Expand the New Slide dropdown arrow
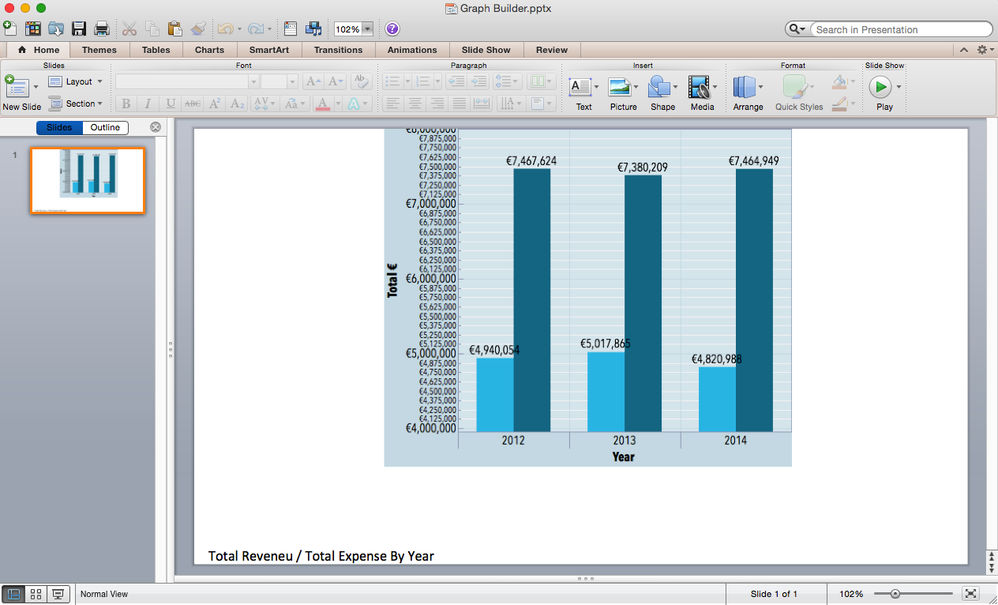The width and height of the screenshot is (998, 605). 36,87
